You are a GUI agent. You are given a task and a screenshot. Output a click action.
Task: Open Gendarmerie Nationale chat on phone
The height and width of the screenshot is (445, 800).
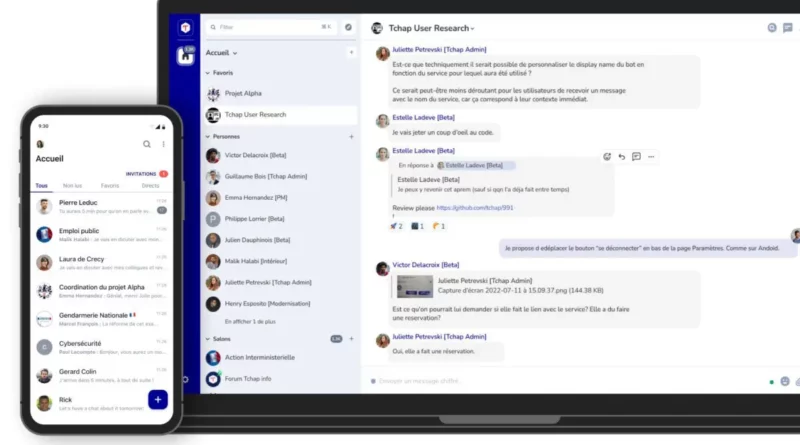click(x=102, y=319)
